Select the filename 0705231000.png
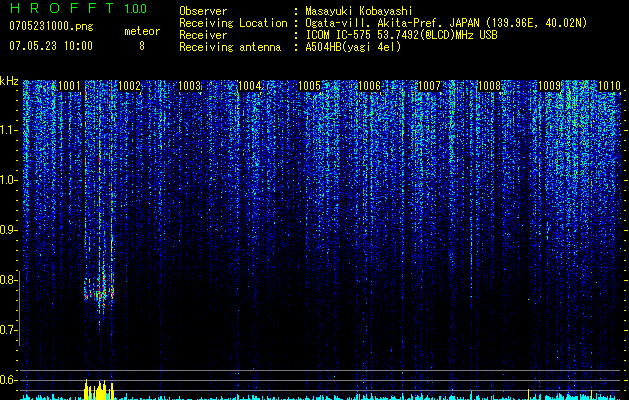629x400 pixels. [x=51, y=26]
